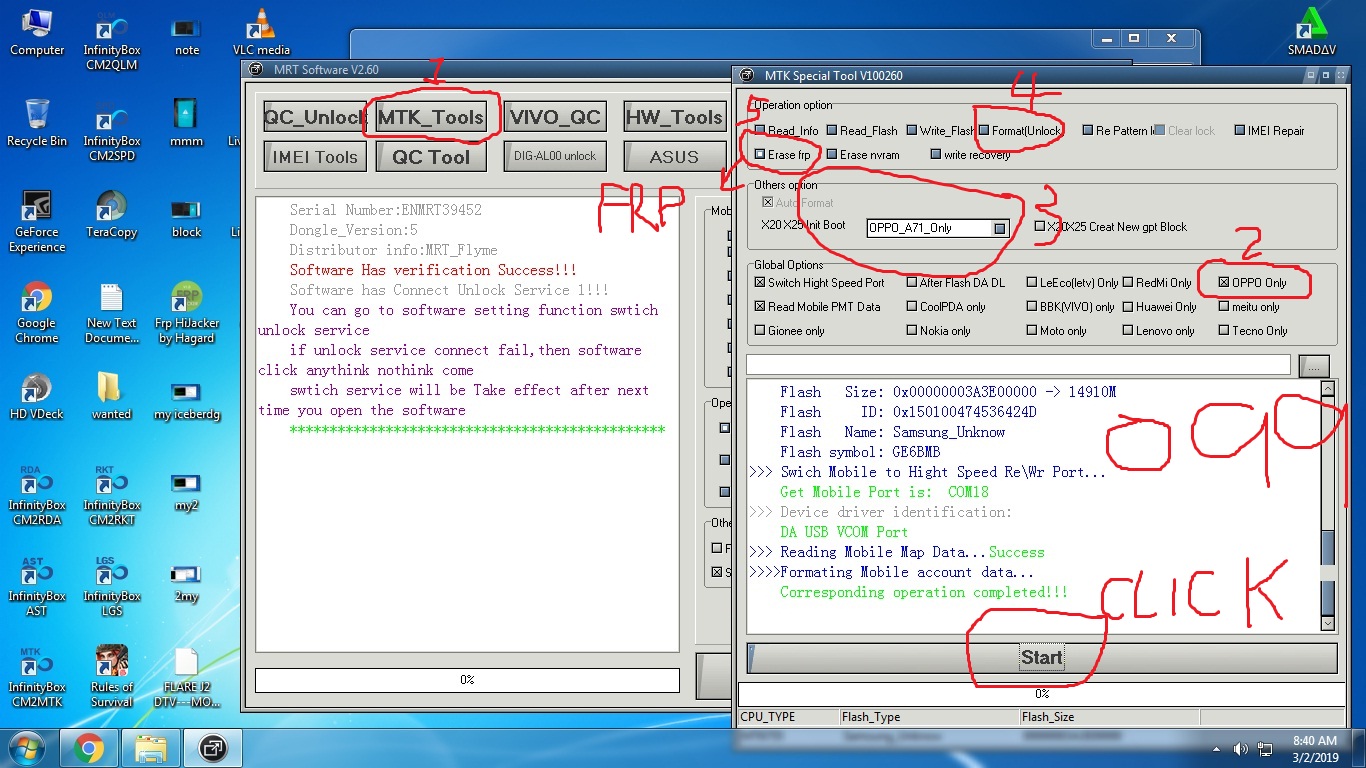Viewport: 1366px width, 768px height.
Task: Check X20 X25 Creat New gpt Block
Action: point(1111,227)
